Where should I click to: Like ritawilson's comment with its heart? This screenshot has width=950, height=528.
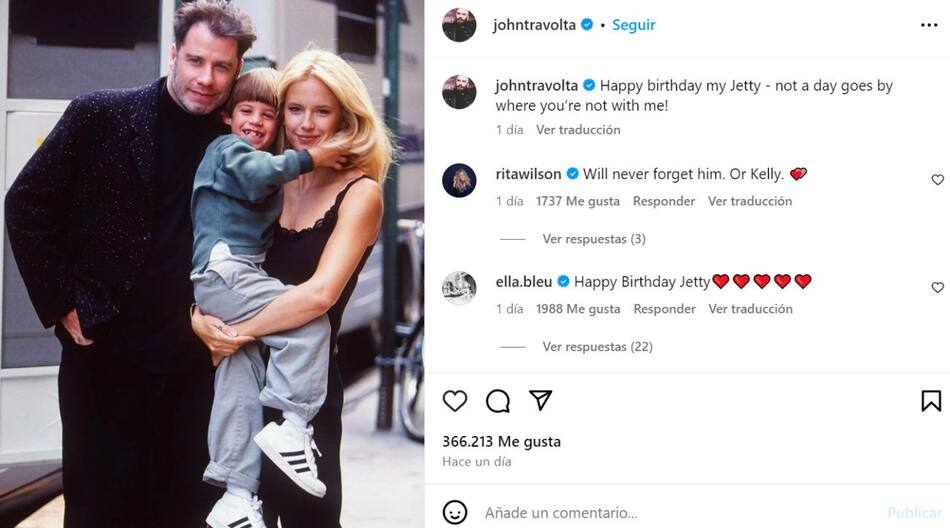point(937,180)
